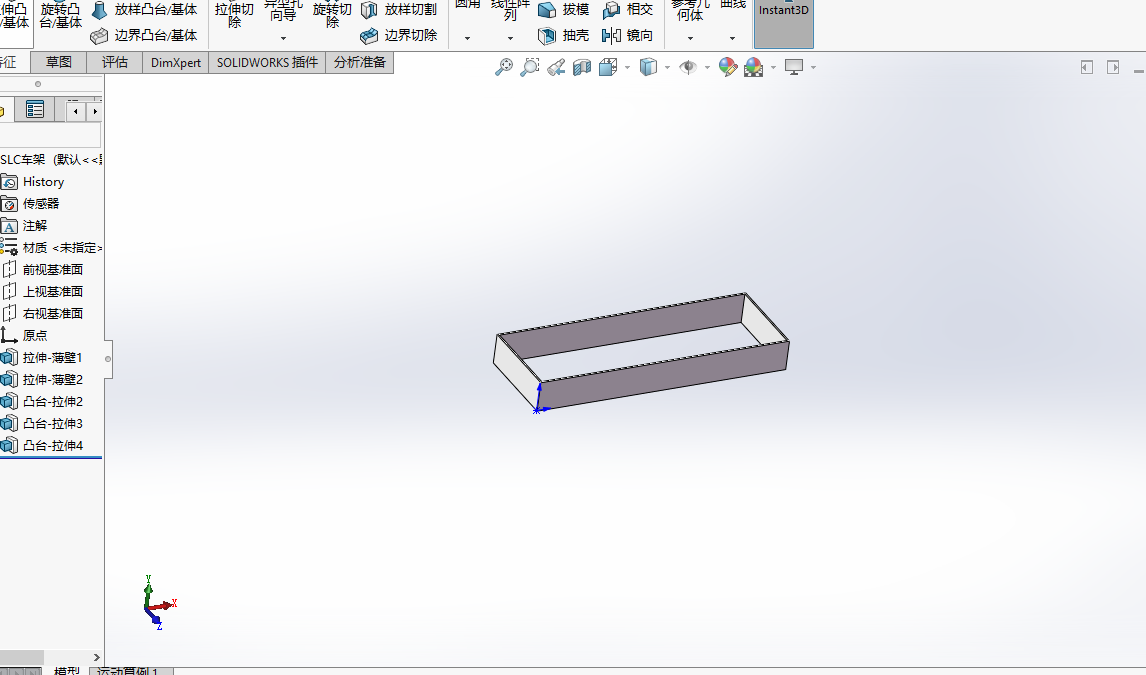The width and height of the screenshot is (1146, 675).
Task: Click the 镜向 mirror tool icon
Action: [x=611, y=36]
